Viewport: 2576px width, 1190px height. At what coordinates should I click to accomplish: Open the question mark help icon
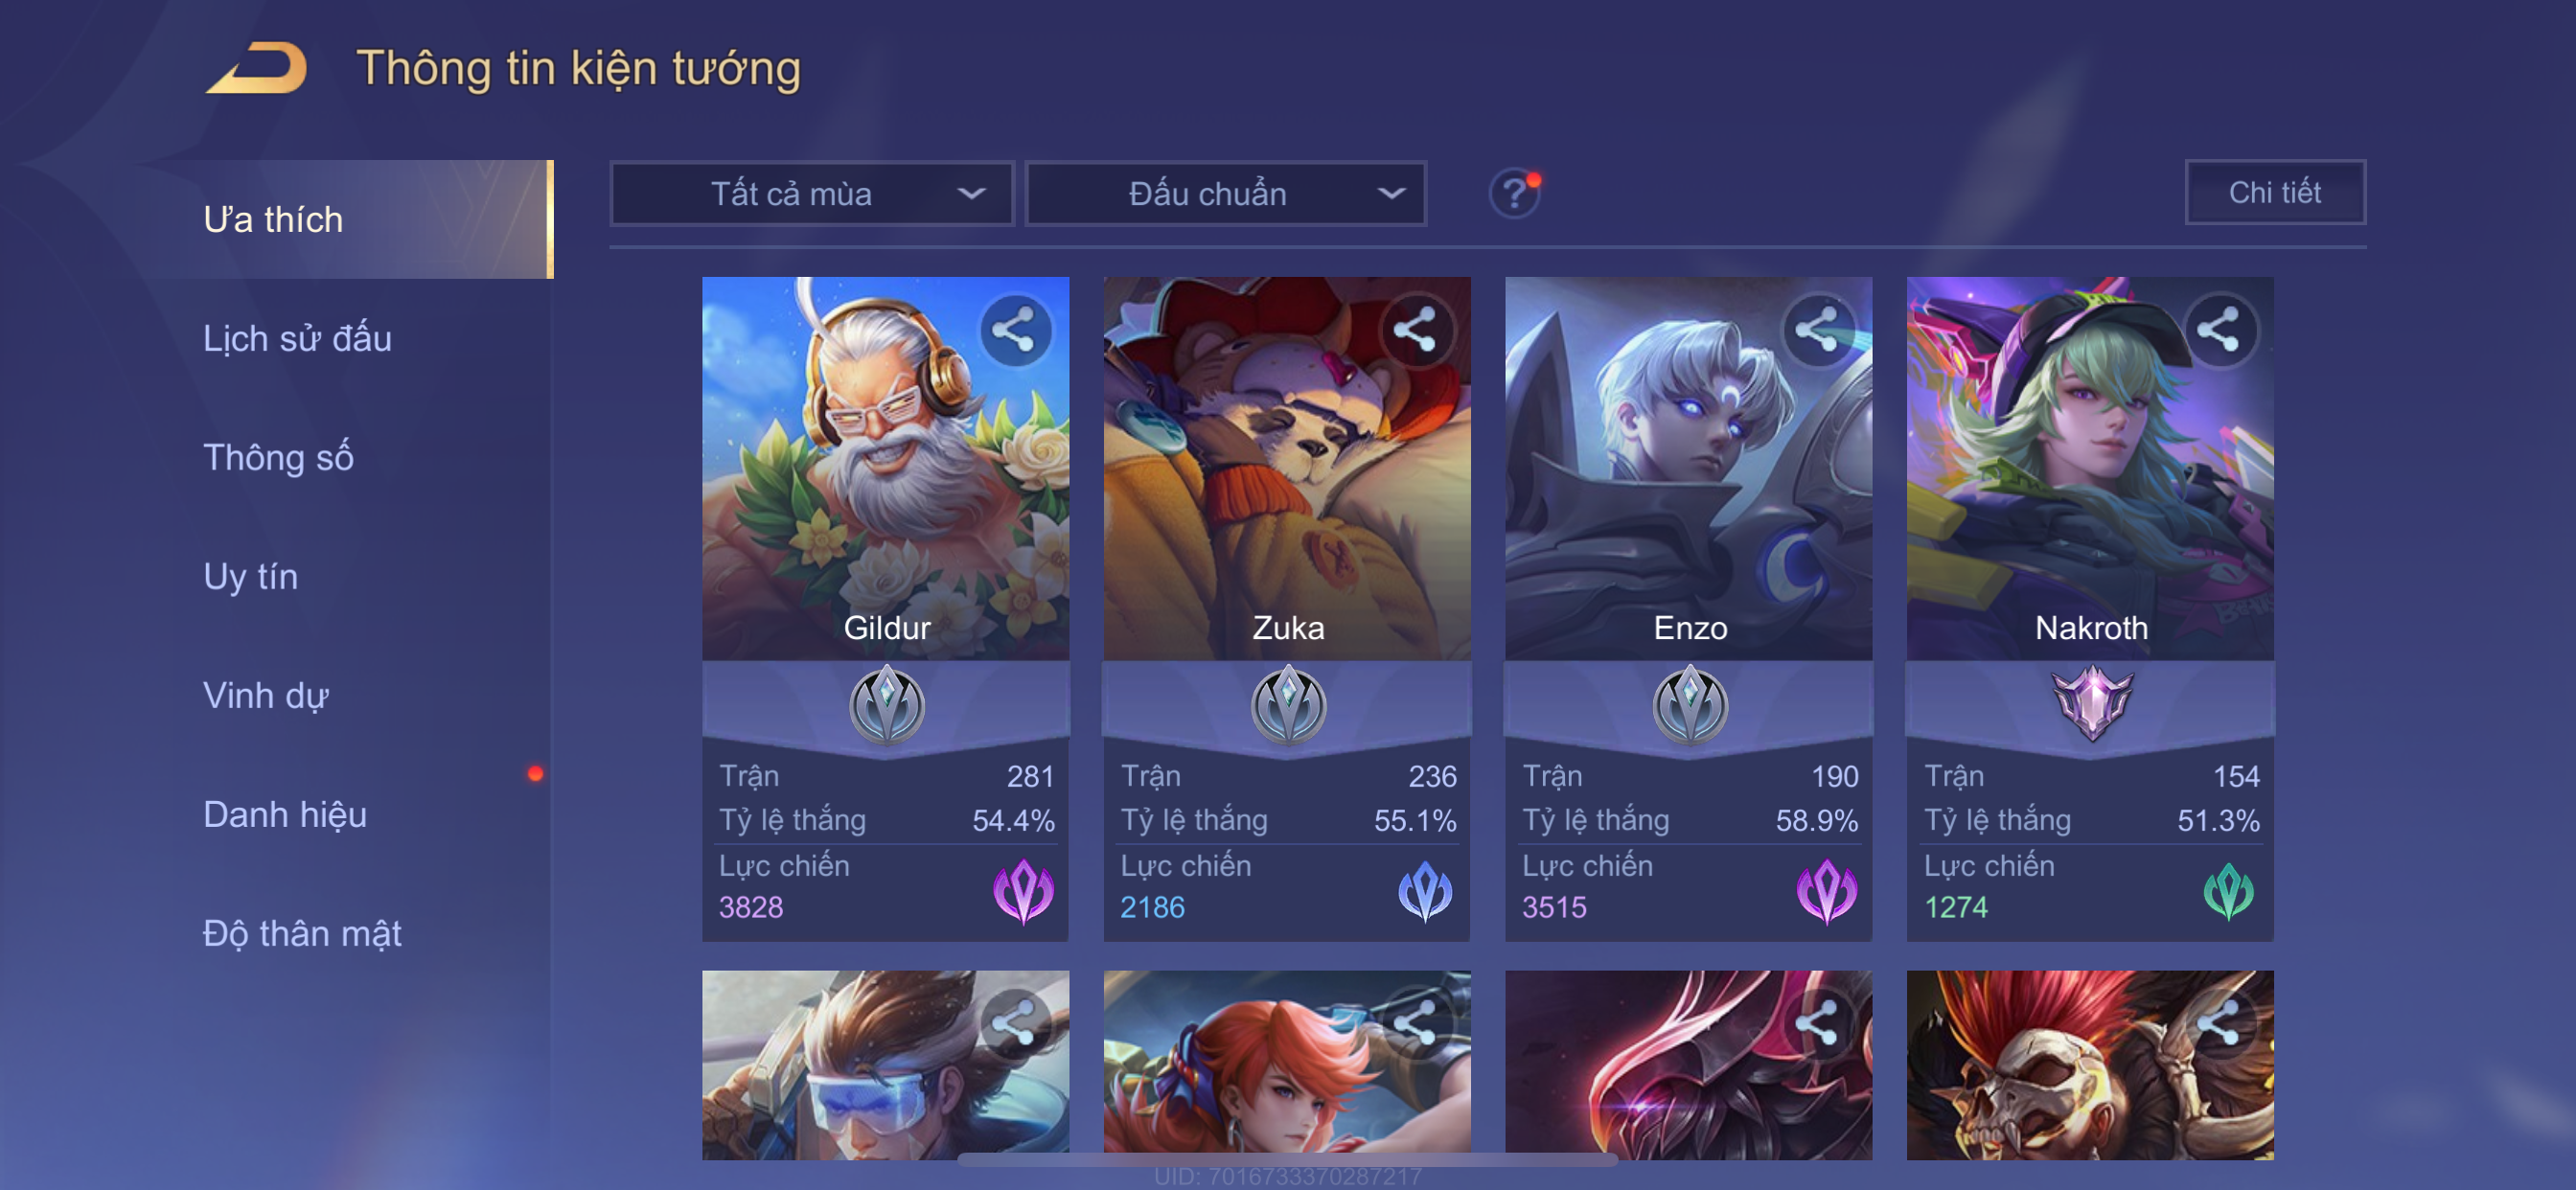tap(1514, 192)
